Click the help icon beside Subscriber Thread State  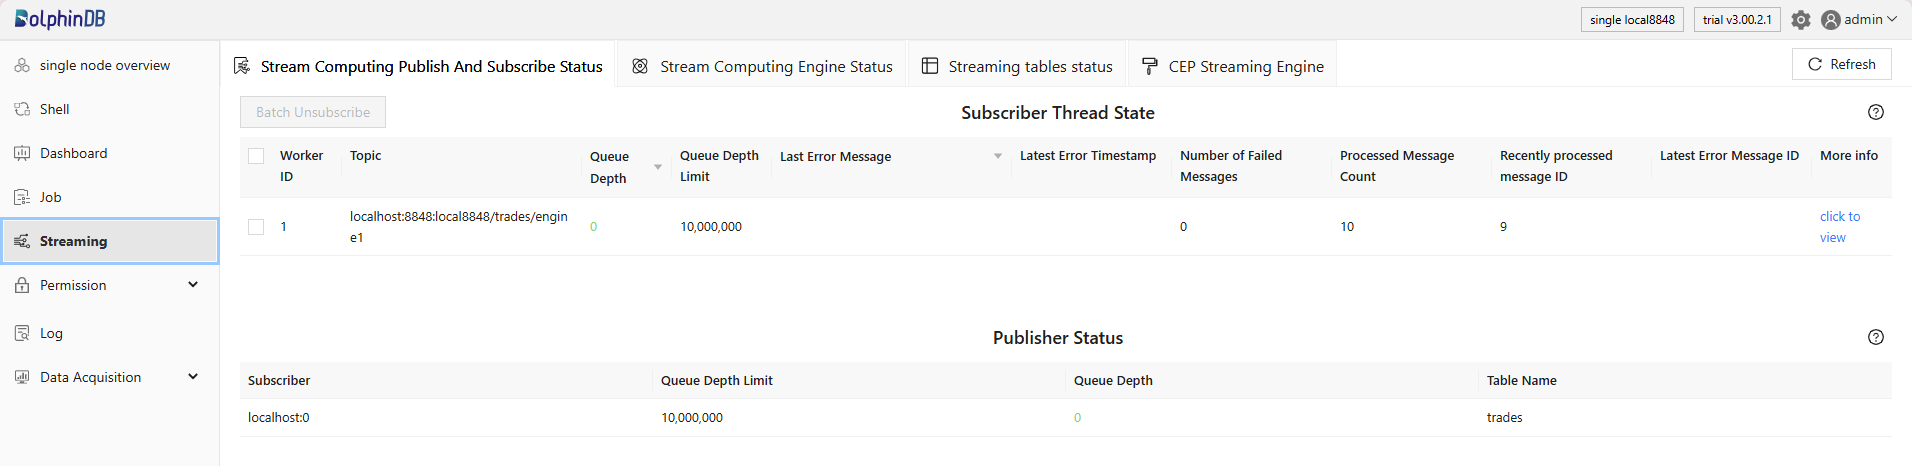(1876, 112)
